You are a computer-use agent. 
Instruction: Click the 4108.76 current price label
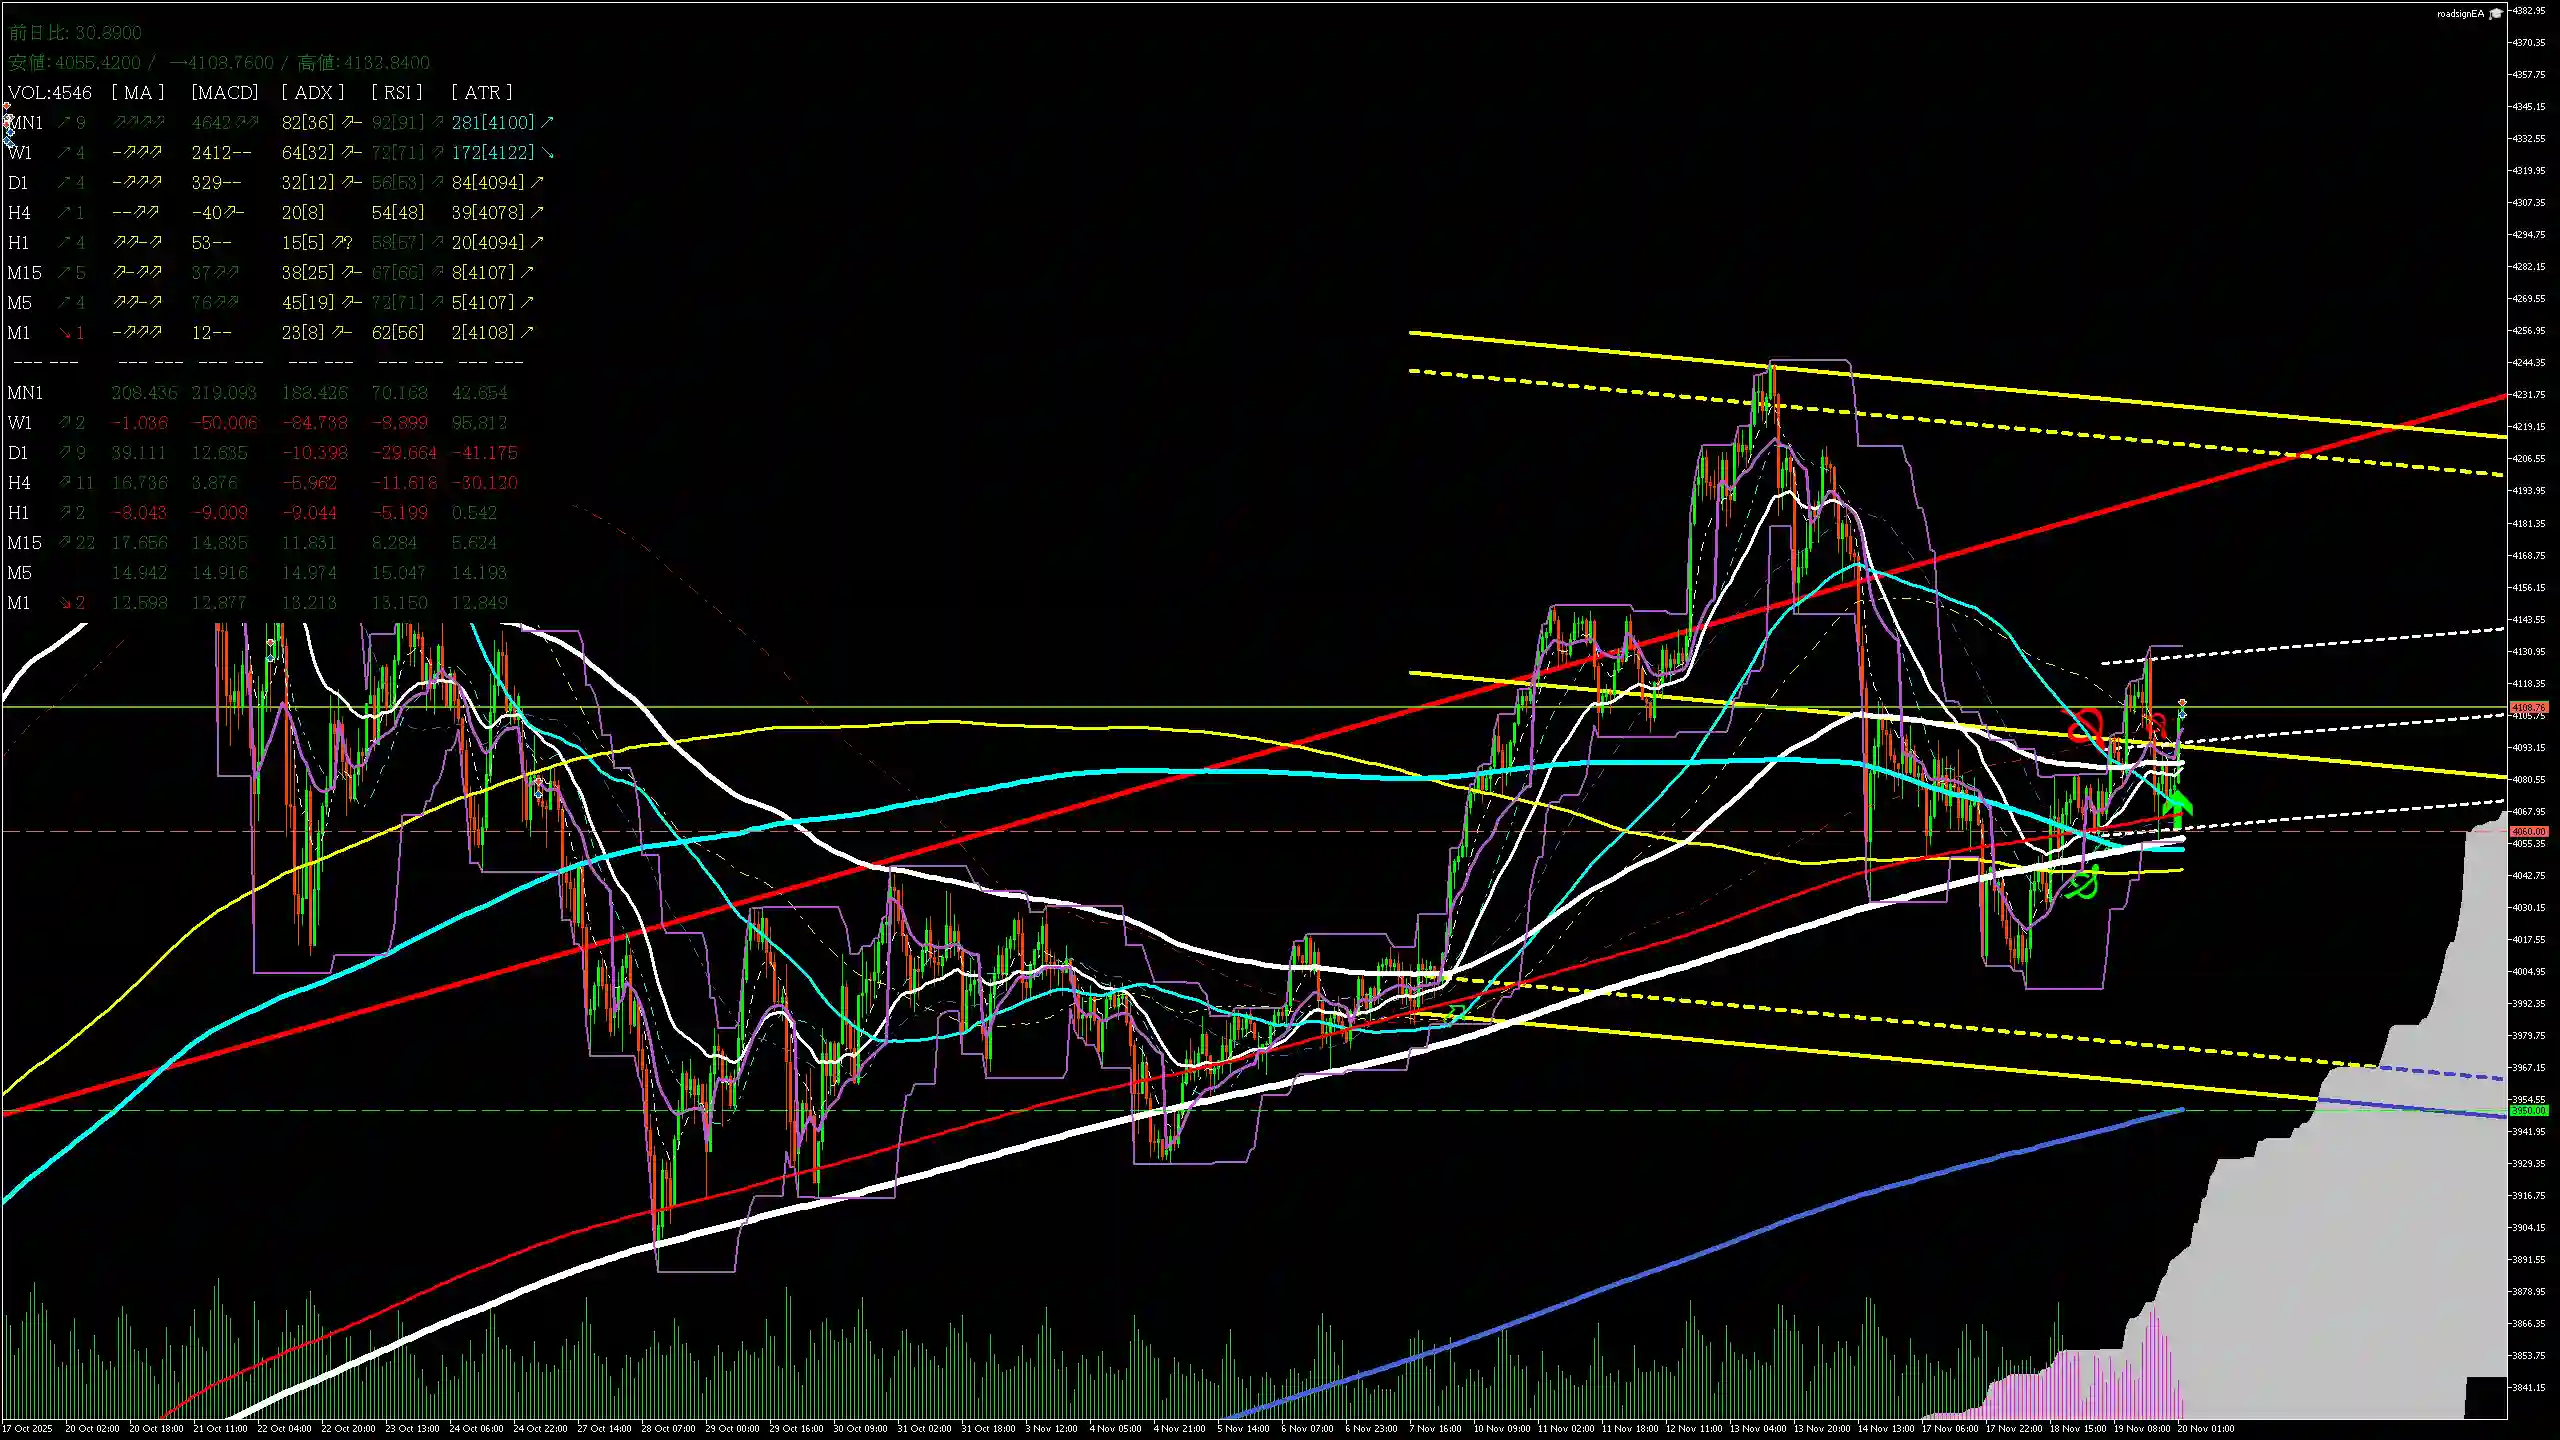[2529, 707]
